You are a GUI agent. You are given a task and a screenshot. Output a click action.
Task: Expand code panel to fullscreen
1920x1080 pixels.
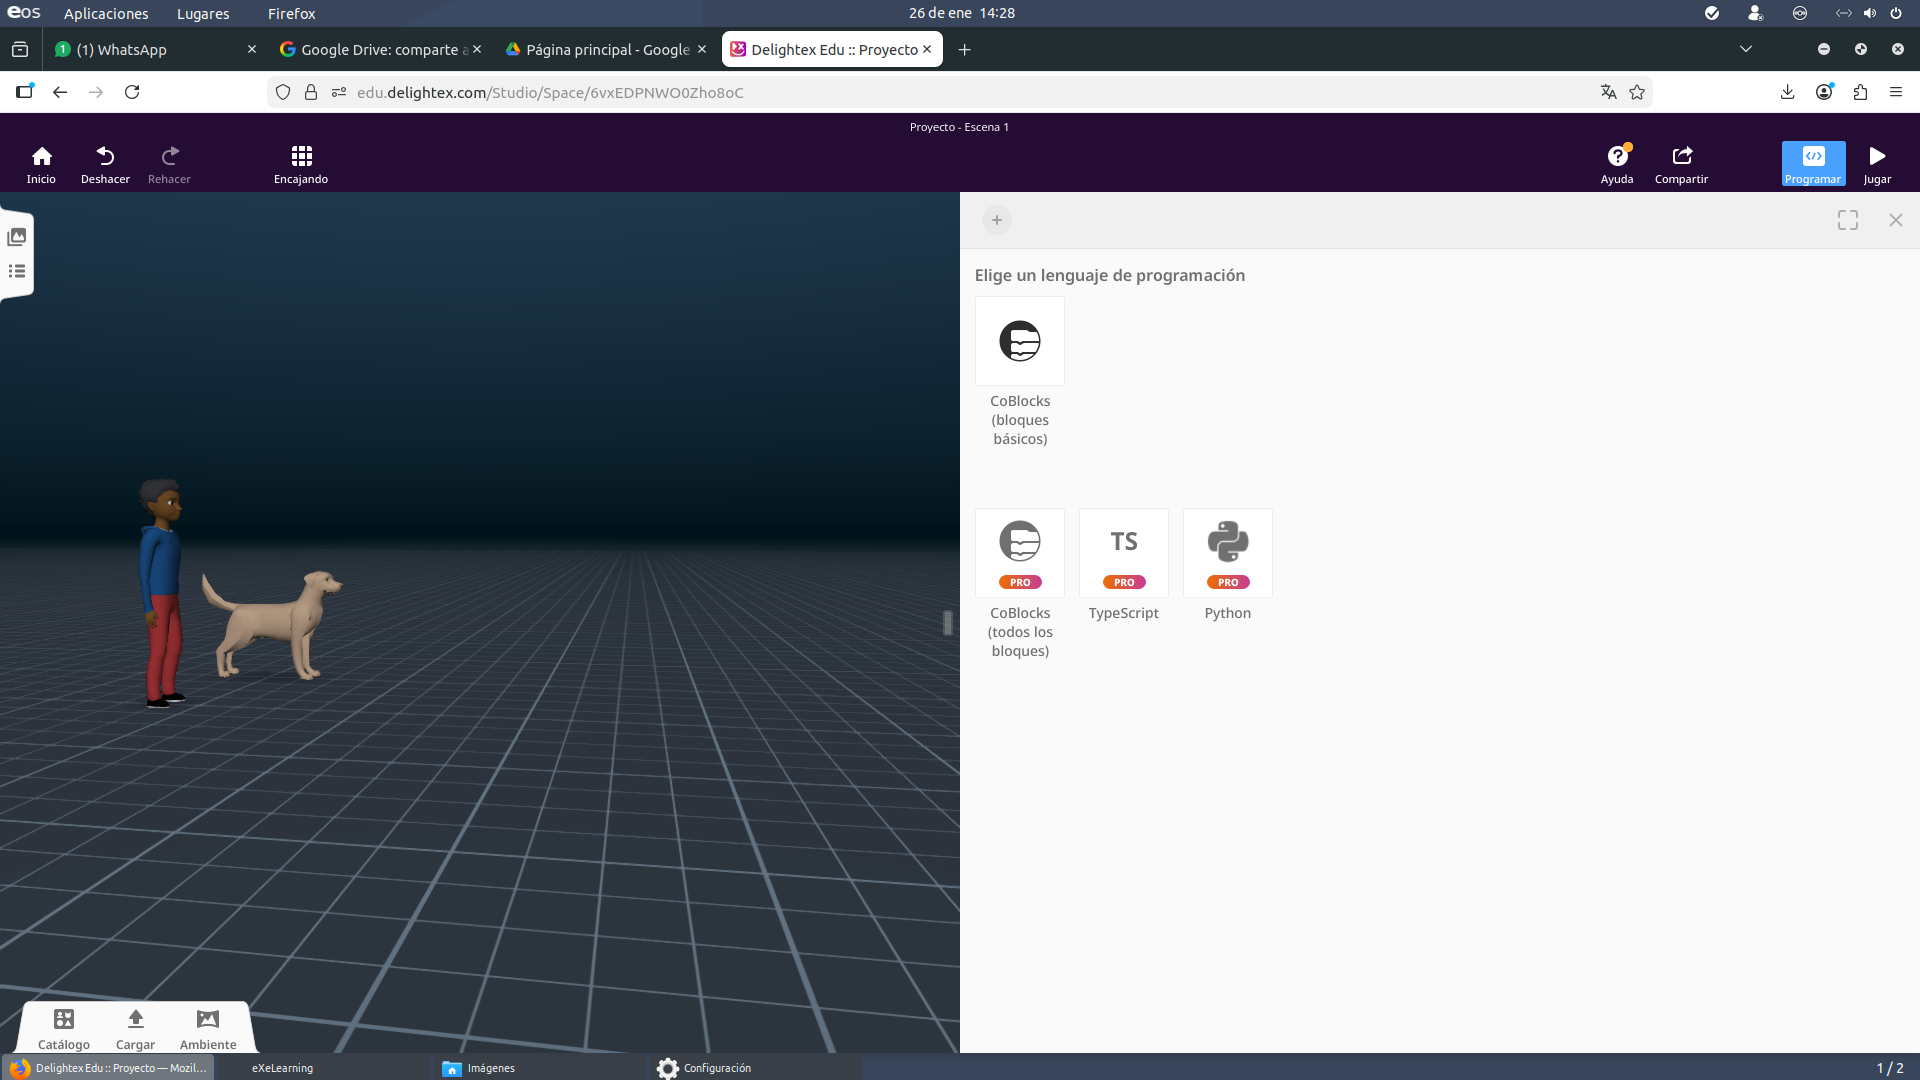[x=1847, y=220]
